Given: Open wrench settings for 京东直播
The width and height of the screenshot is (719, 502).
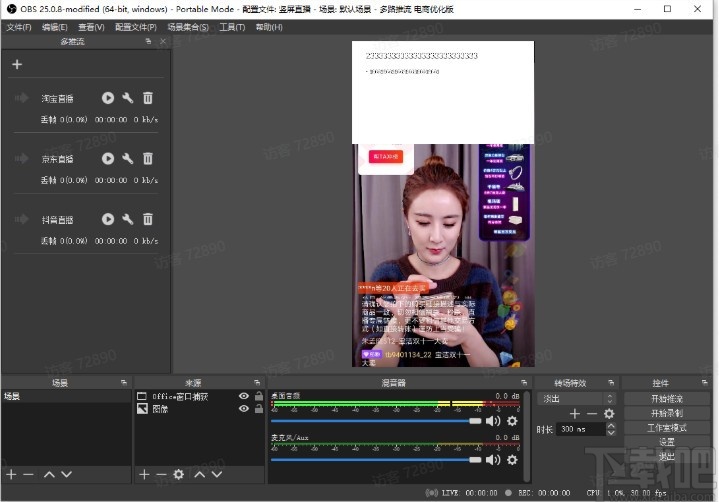Looking at the screenshot, I should coord(127,158).
